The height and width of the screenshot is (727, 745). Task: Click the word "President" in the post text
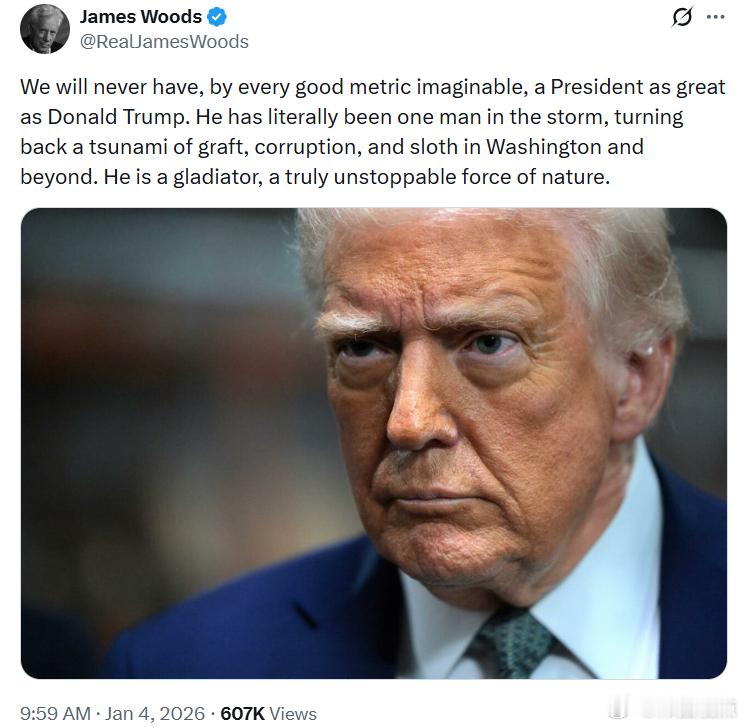[597, 87]
